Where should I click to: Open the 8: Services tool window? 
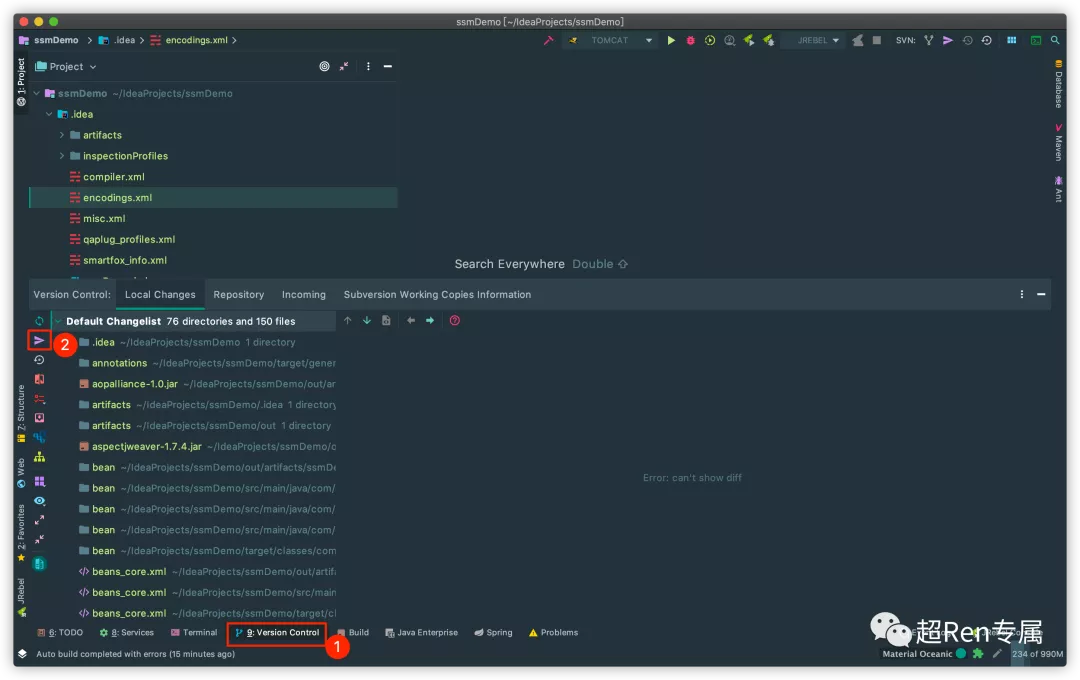click(127, 632)
